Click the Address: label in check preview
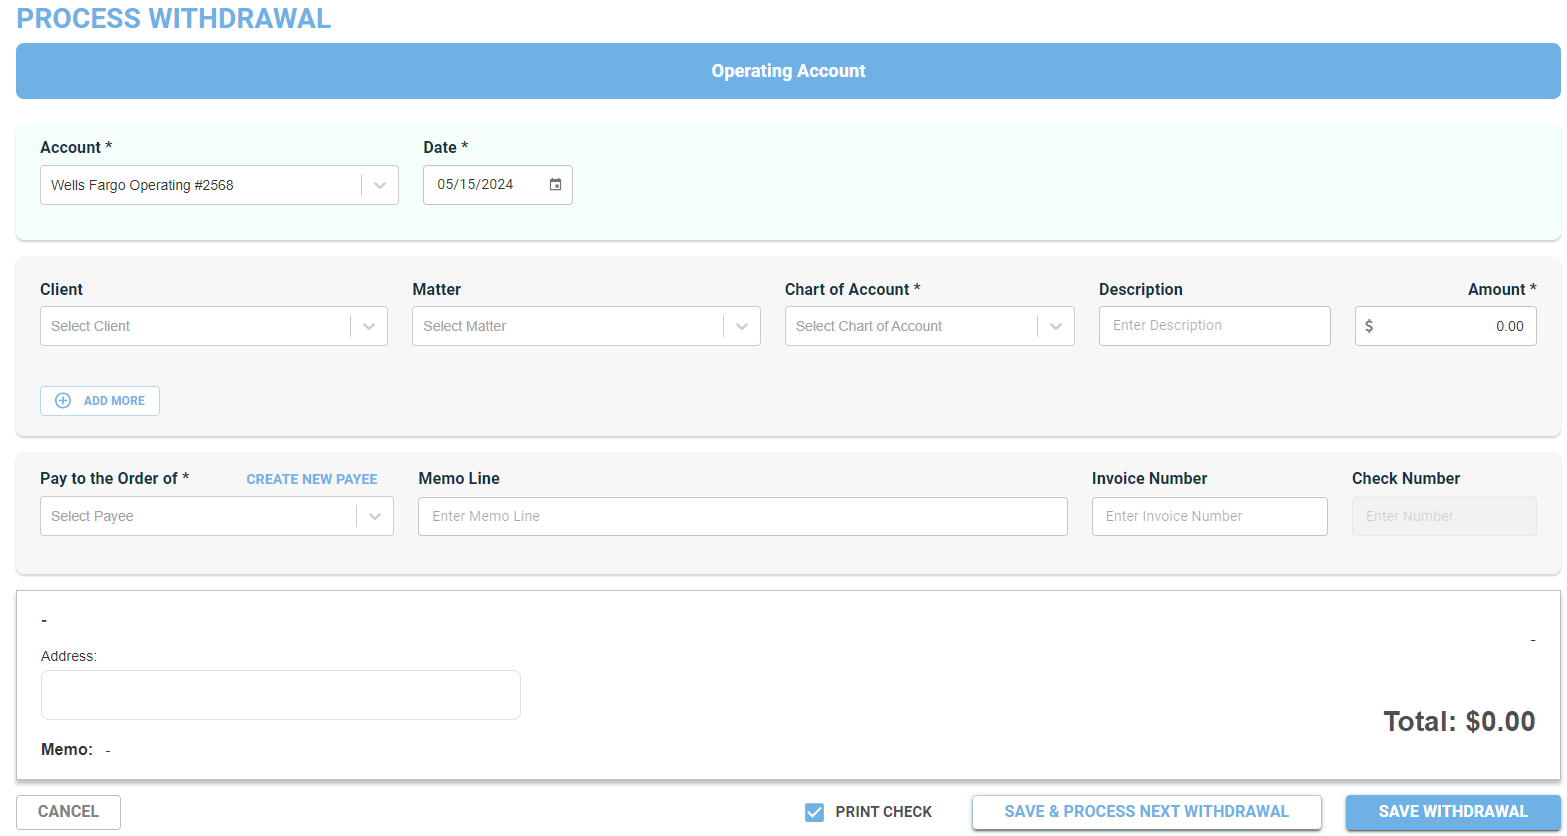The image size is (1567, 836). coord(69,657)
